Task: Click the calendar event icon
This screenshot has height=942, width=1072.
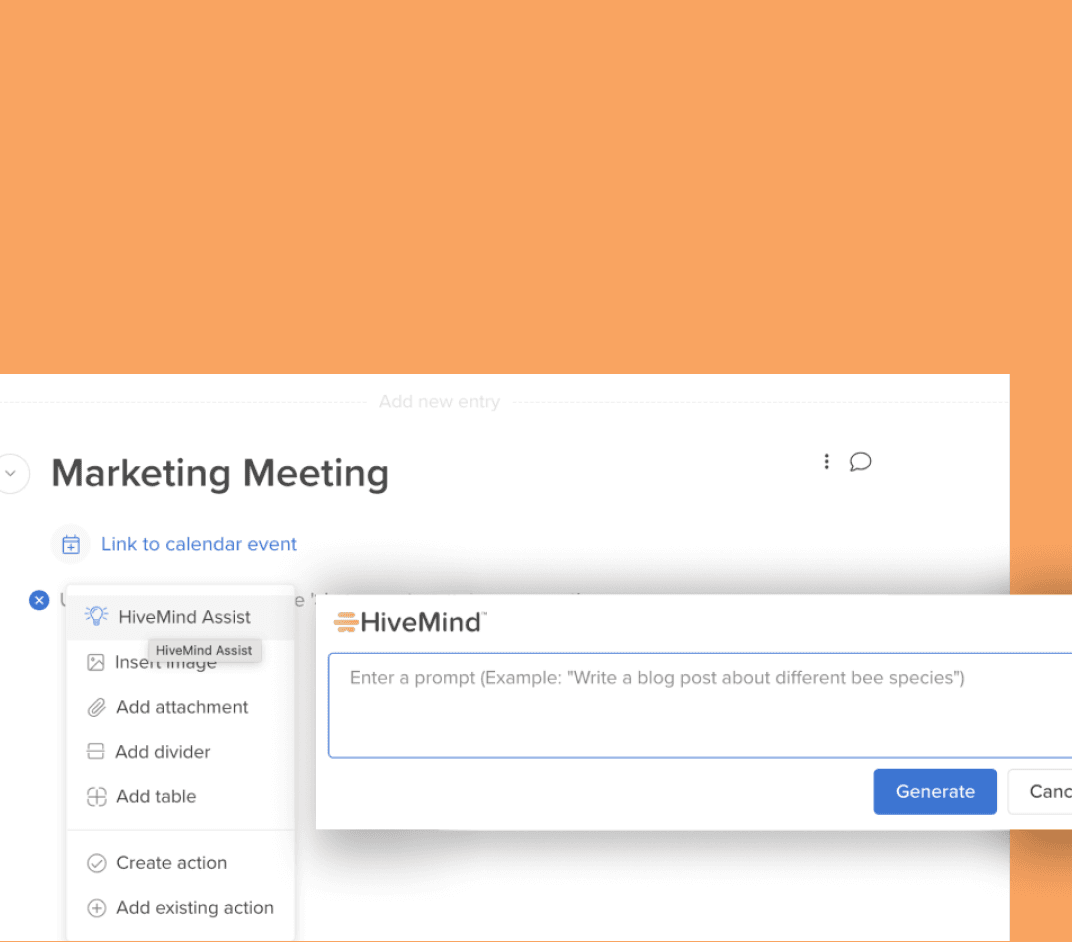Action: 71,545
